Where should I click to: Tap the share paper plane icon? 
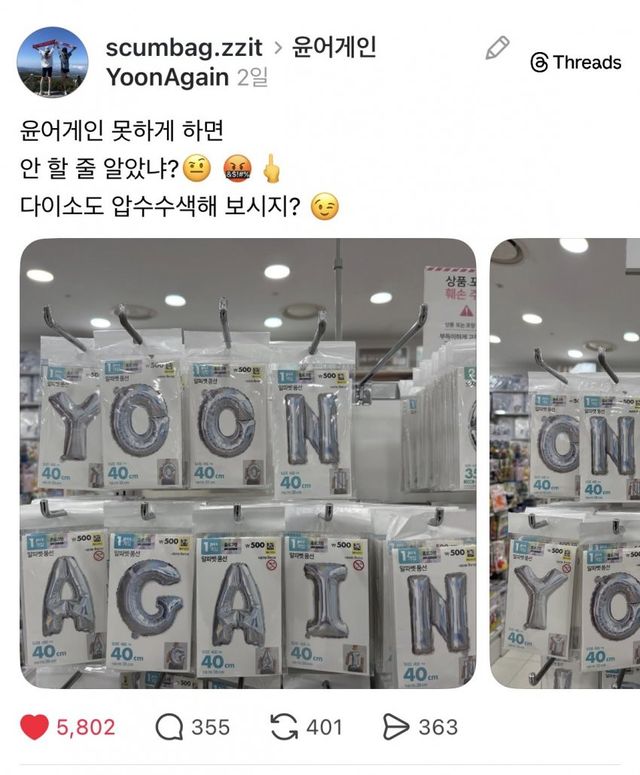point(396,727)
